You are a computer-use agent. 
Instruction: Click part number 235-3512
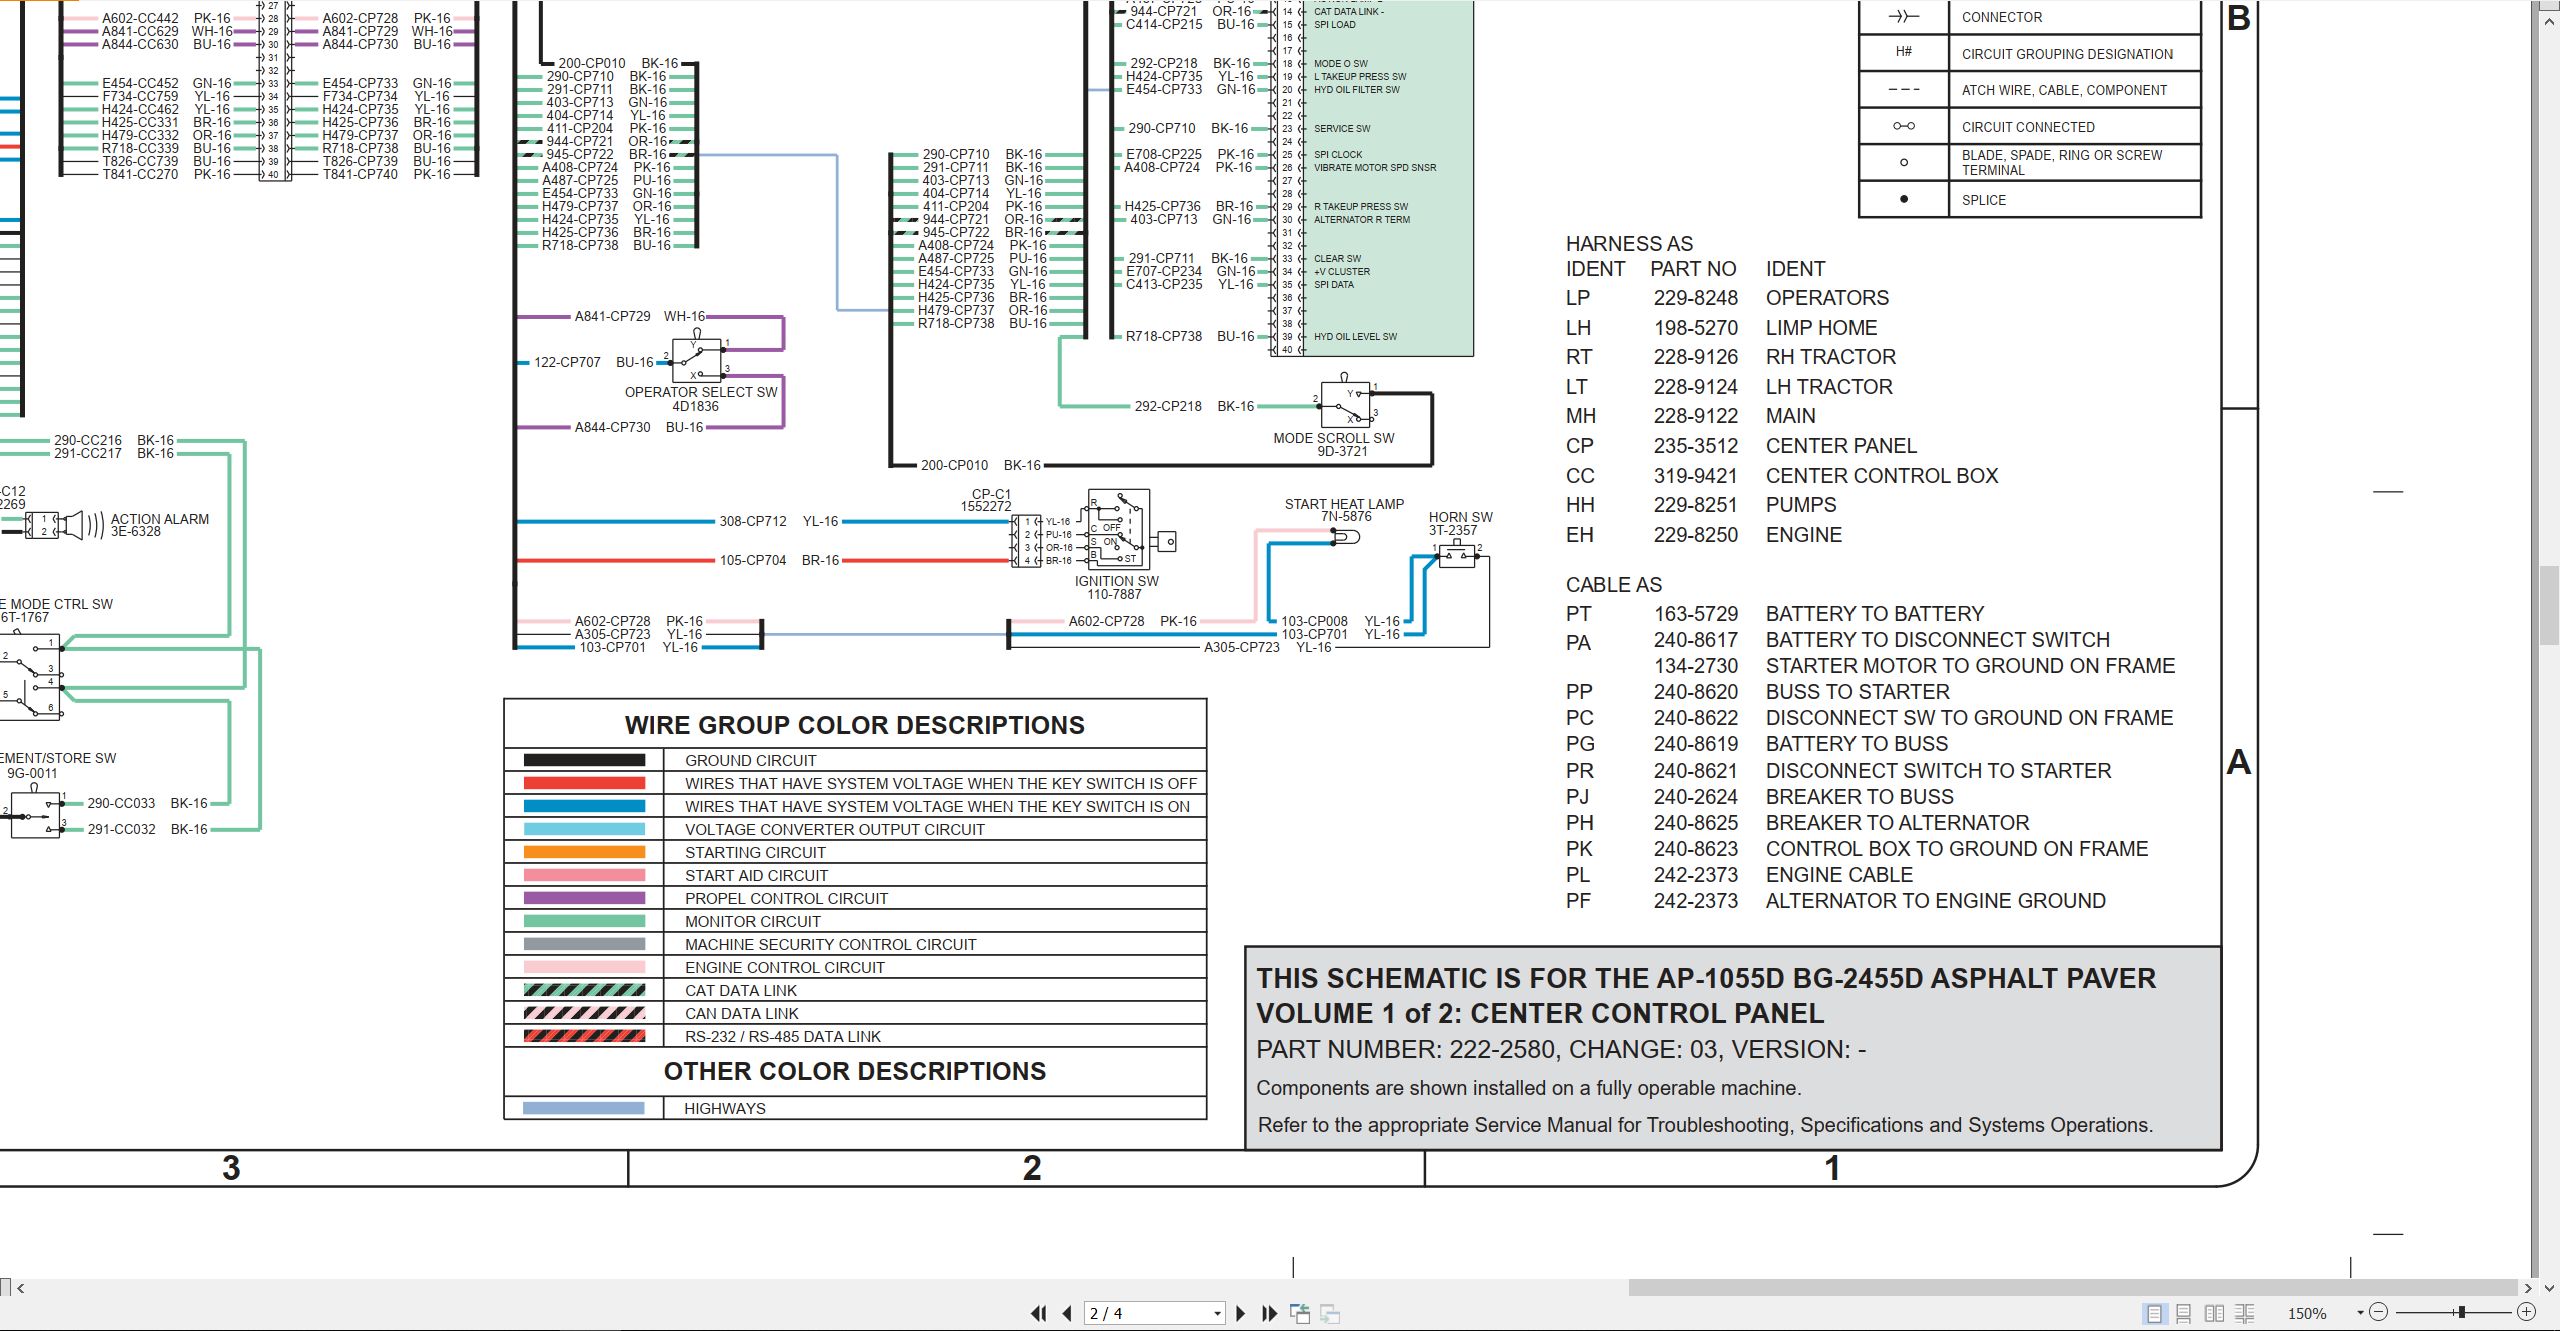(x=1696, y=446)
